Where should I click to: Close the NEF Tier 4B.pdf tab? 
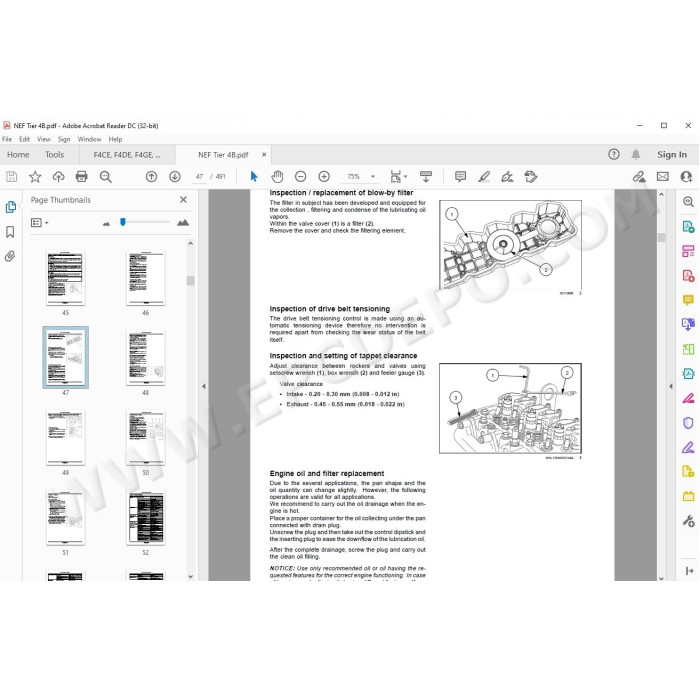point(264,154)
